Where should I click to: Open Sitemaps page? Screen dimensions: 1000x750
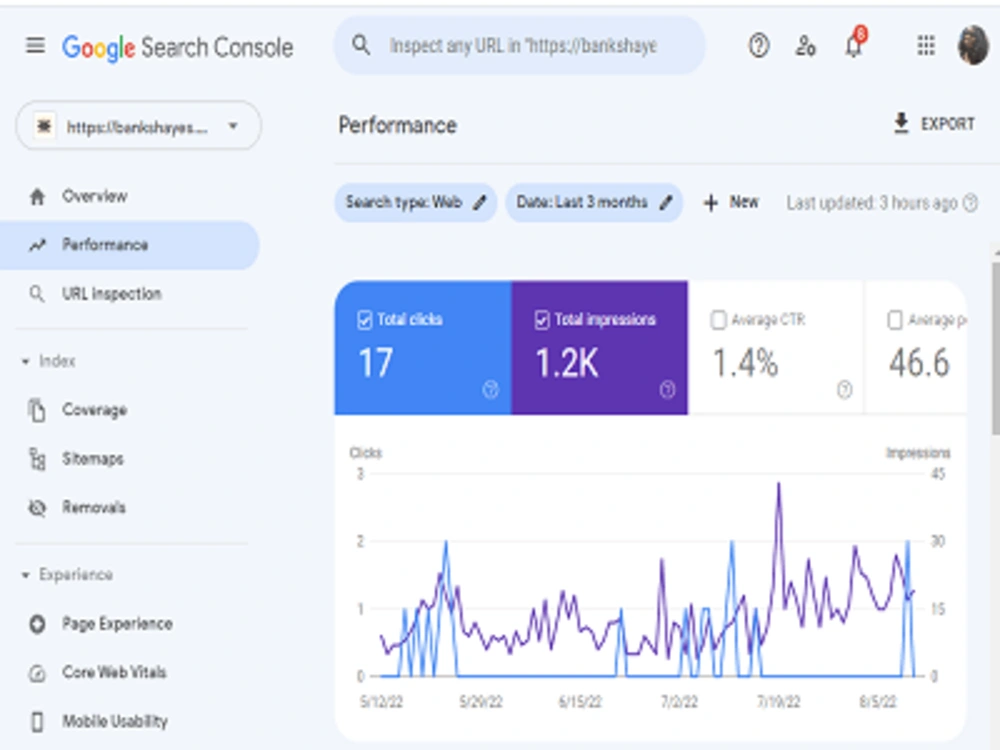click(92, 459)
